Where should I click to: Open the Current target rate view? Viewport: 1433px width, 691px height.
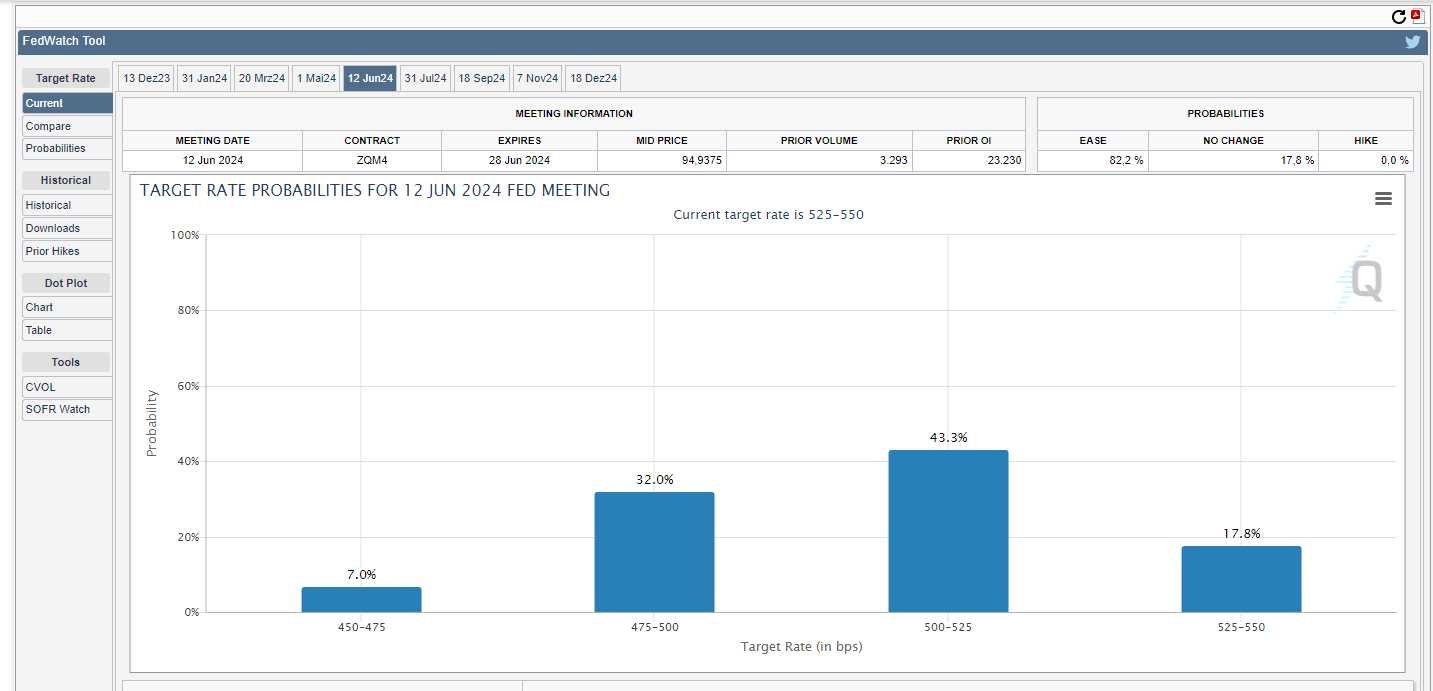pos(67,103)
